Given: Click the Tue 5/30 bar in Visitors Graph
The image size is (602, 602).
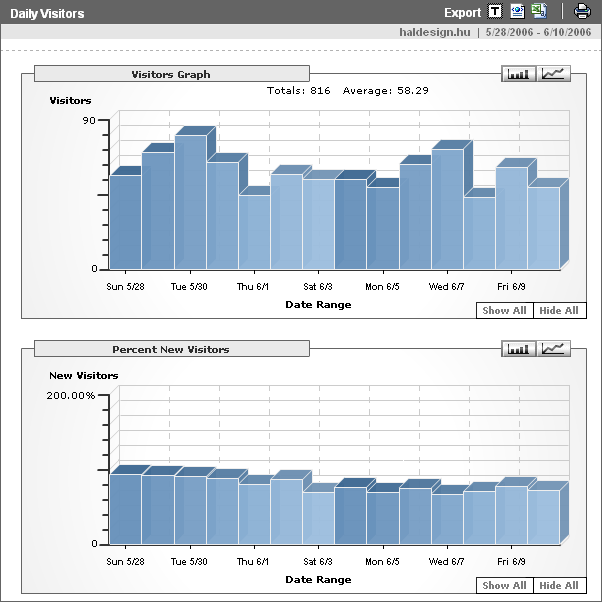Looking at the screenshot, I should point(190,205).
